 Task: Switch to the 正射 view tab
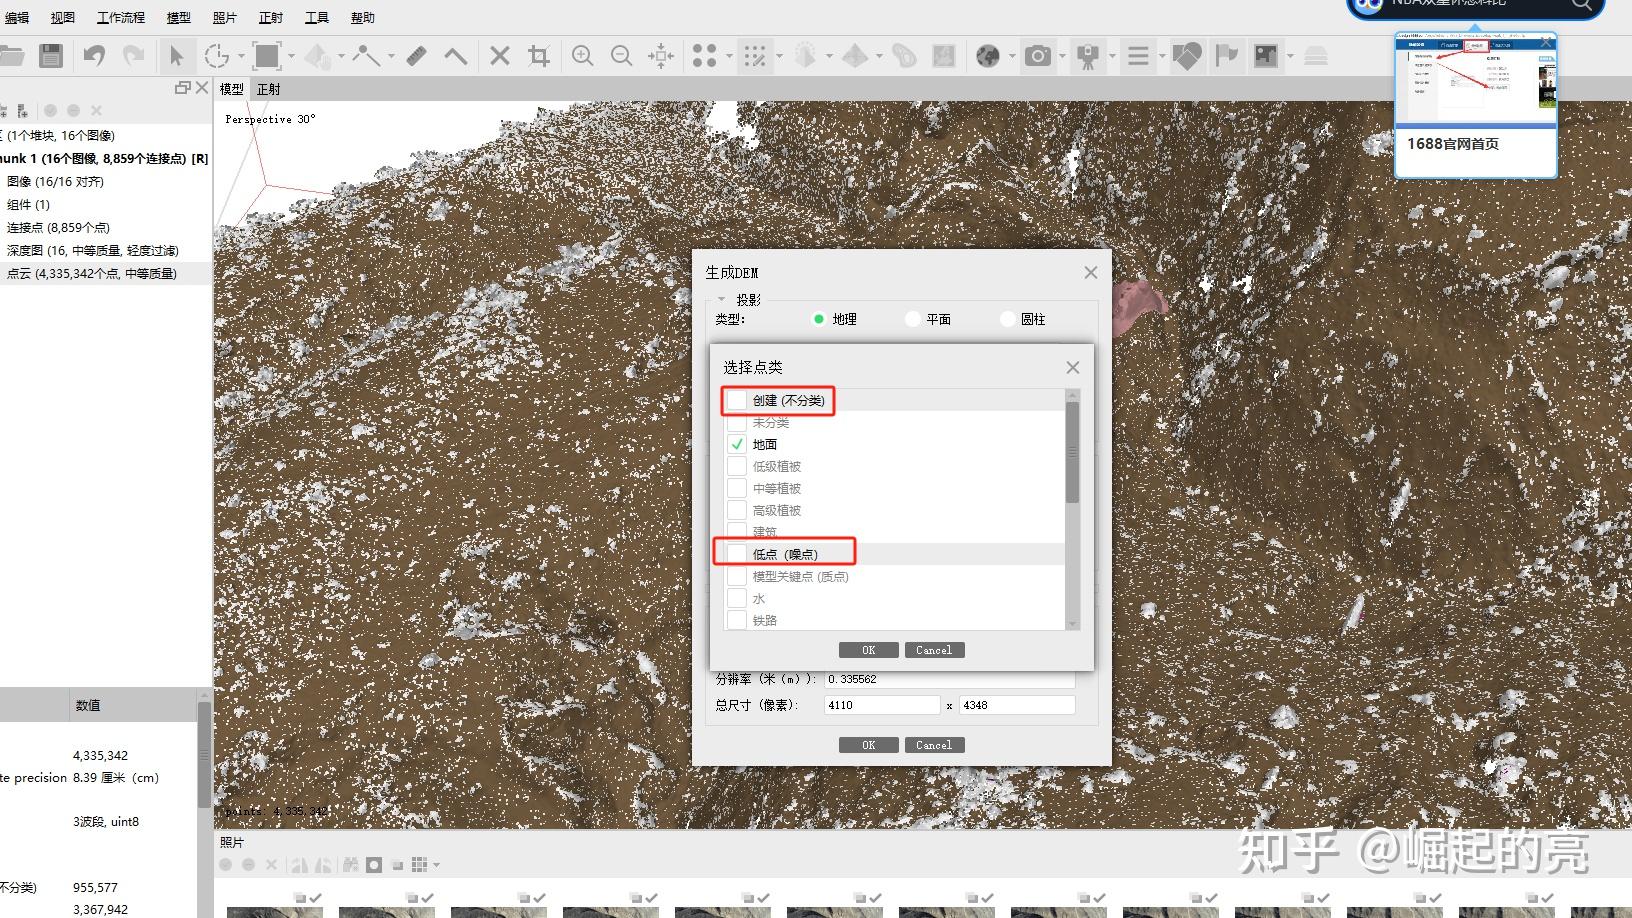[268, 88]
